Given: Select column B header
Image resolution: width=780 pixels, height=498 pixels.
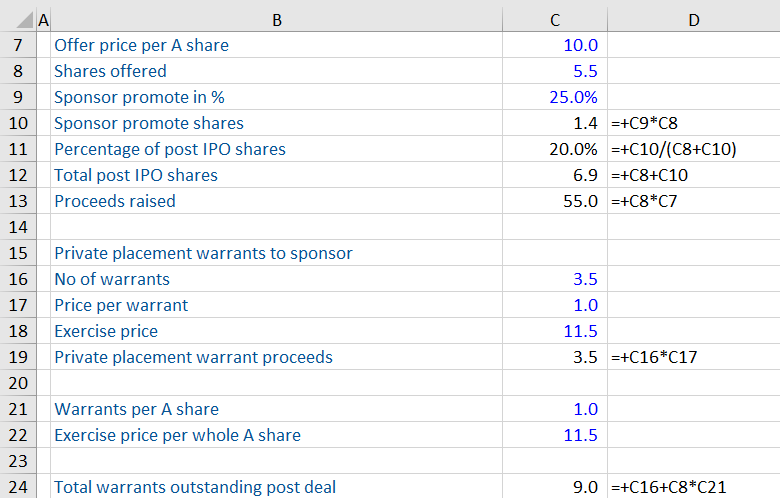Looking at the screenshot, I should point(277,18).
